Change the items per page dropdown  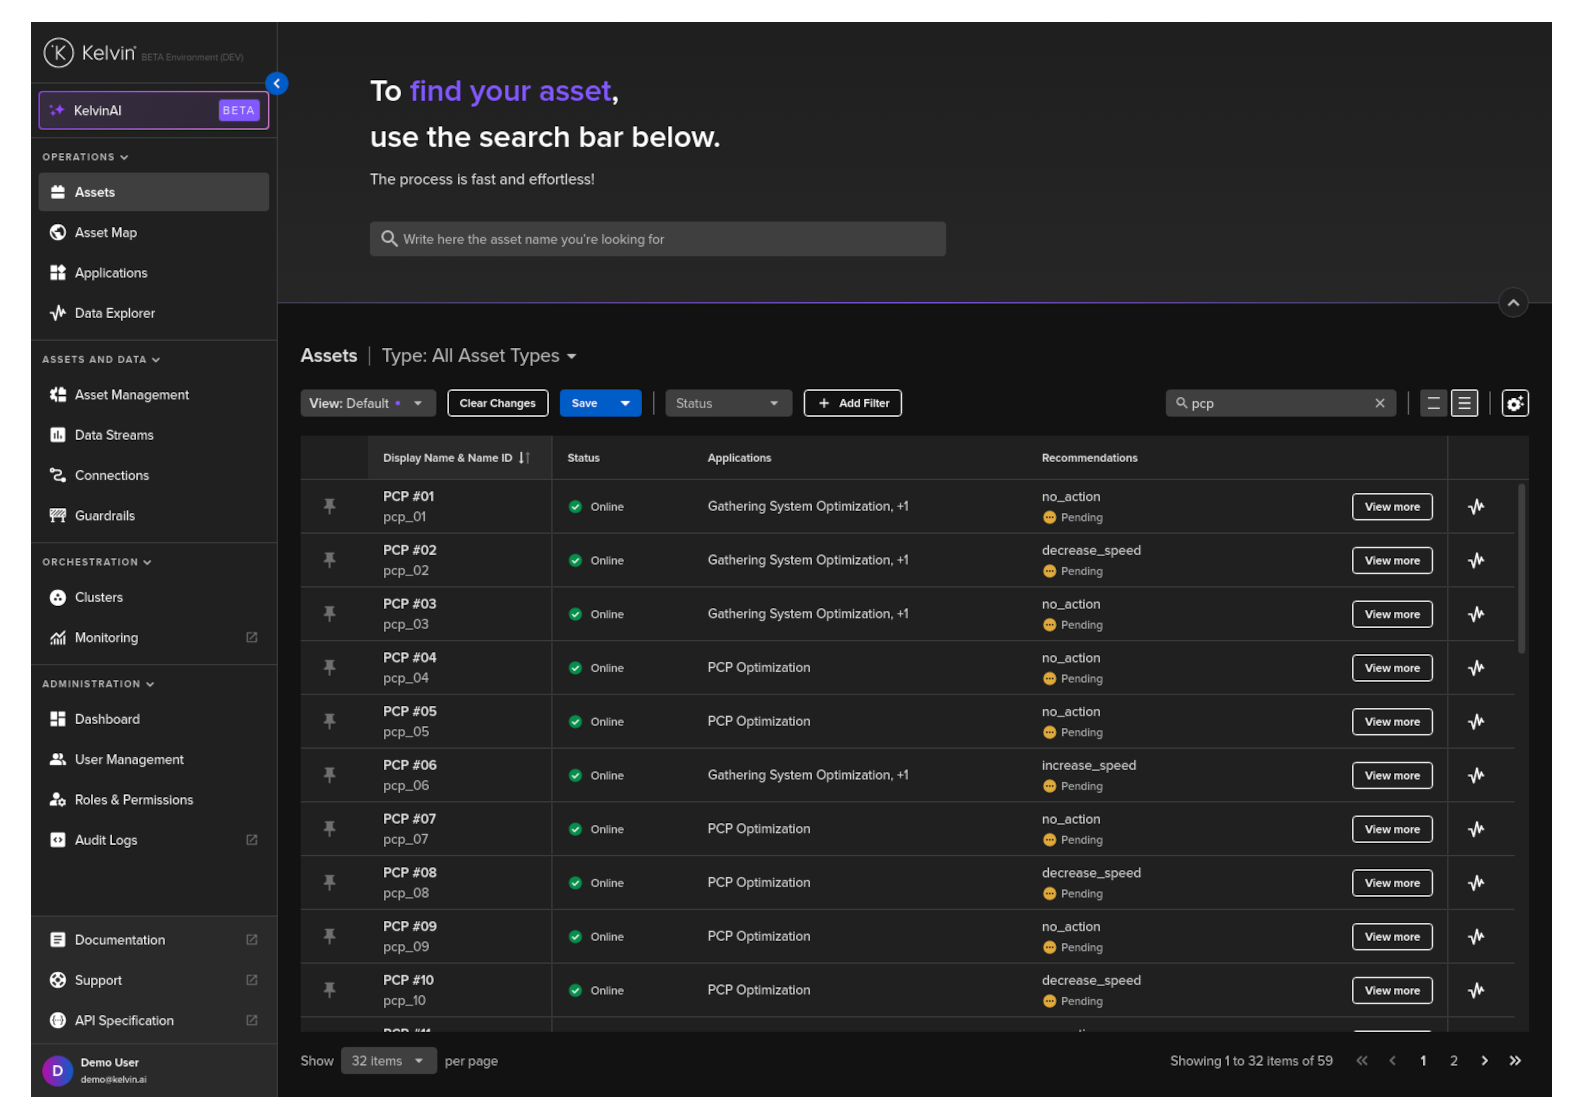click(388, 1061)
